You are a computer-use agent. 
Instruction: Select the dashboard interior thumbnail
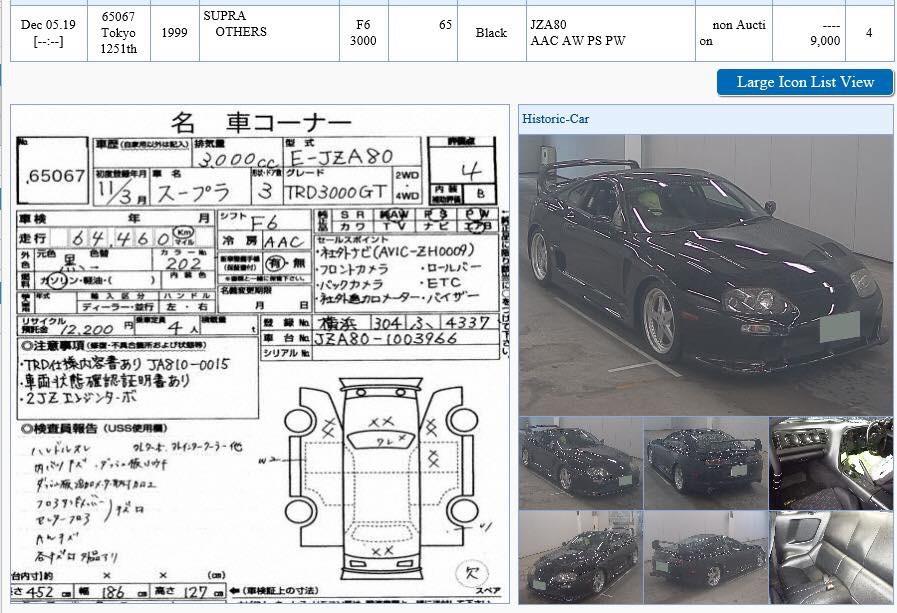click(x=830, y=463)
